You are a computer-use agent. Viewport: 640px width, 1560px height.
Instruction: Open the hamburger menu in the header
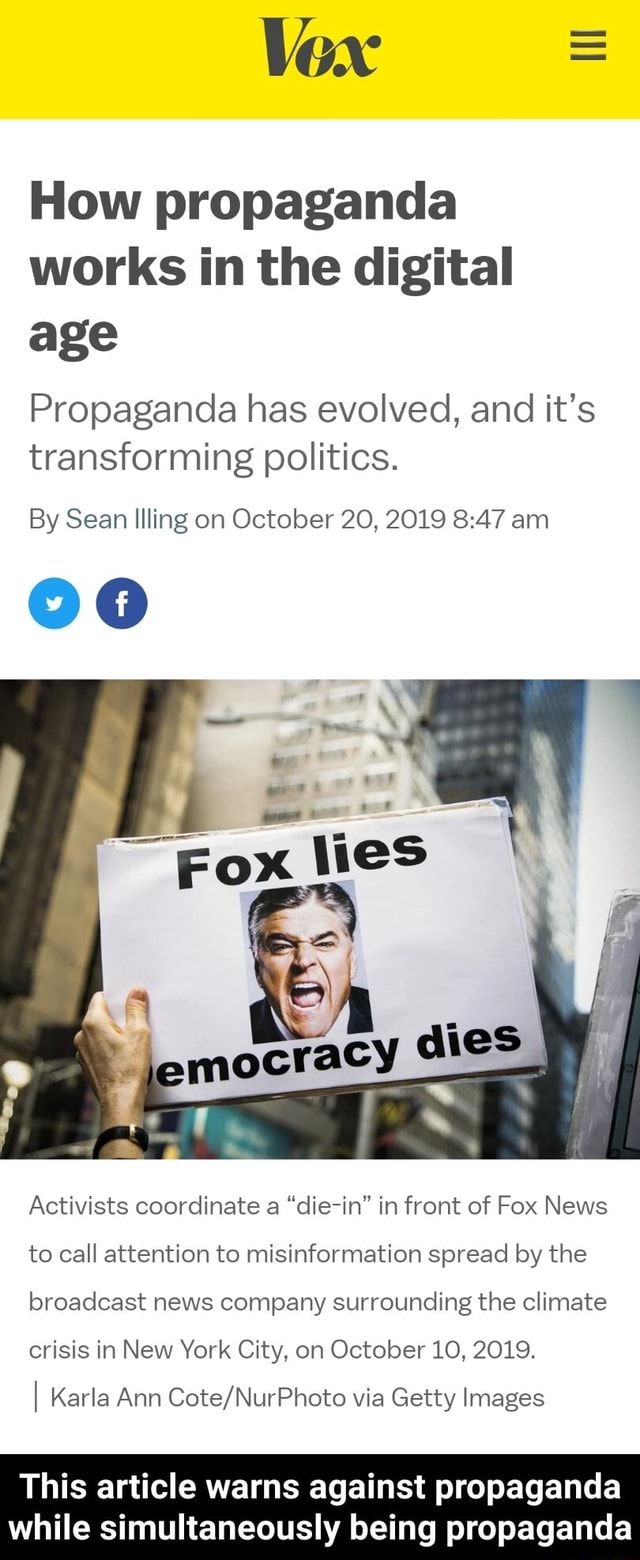(588, 44)
